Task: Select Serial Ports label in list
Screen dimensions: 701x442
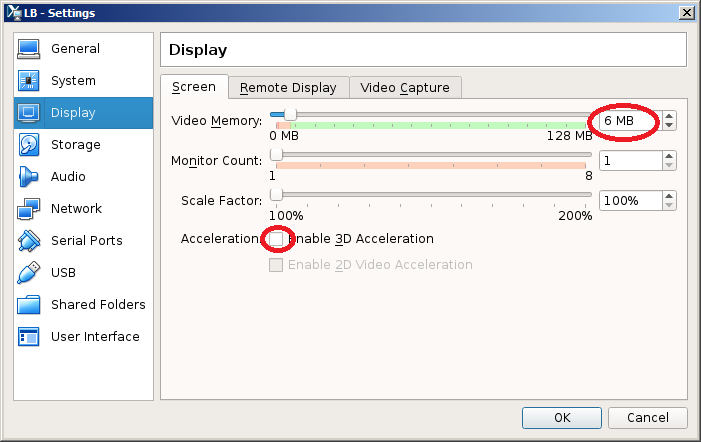Action: (x=87, y=240)
